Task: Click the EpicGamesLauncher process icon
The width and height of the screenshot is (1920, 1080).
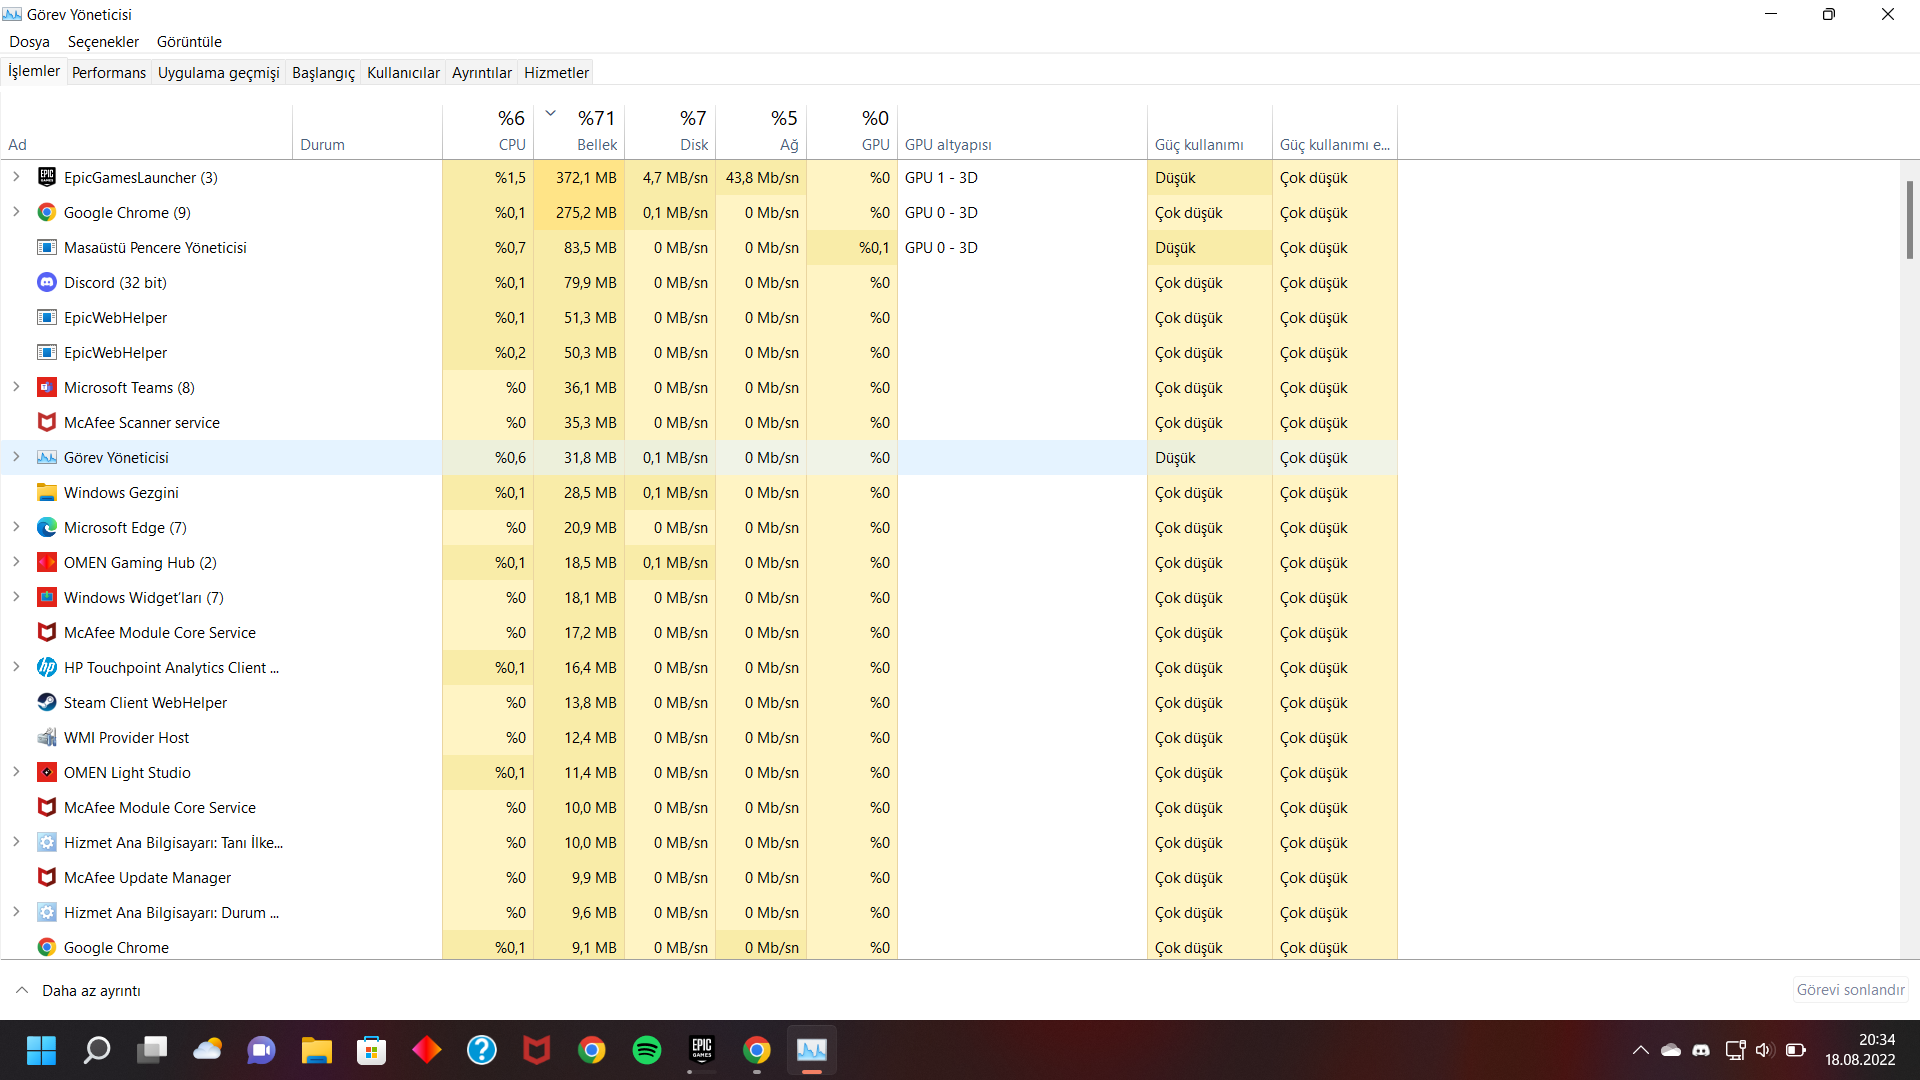Action: (46, 177)
